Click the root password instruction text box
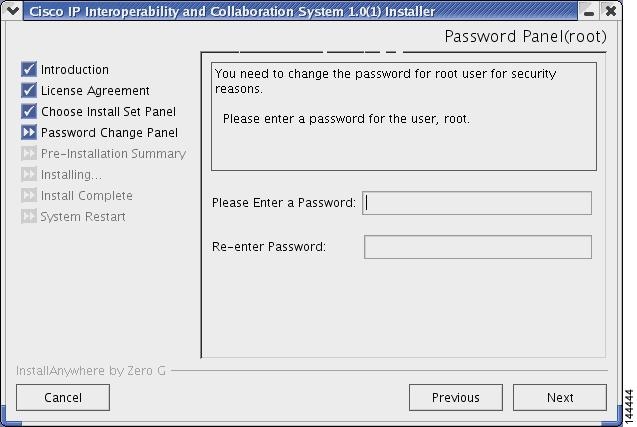Viewport: 637px width, 427px height. pyautogui.click(x=404, y=116)
